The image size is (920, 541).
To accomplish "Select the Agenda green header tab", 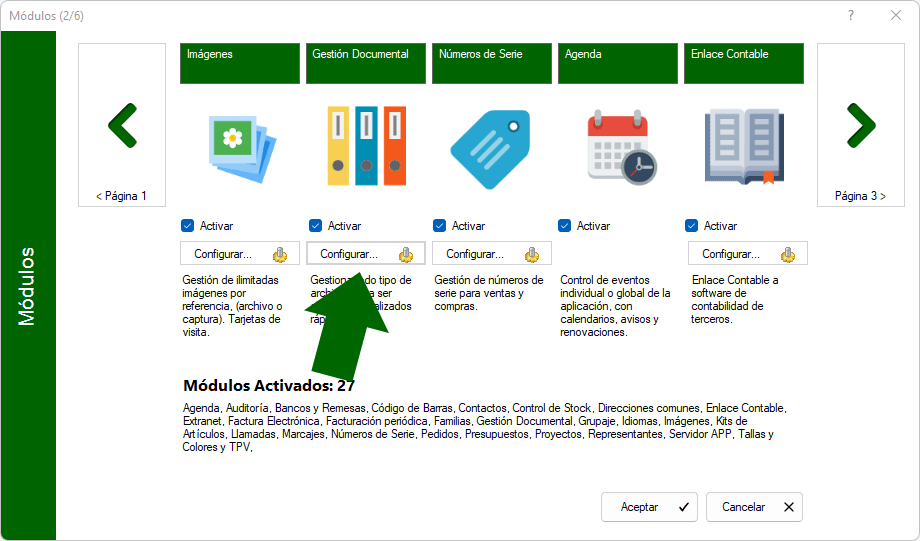I will 618,63.
